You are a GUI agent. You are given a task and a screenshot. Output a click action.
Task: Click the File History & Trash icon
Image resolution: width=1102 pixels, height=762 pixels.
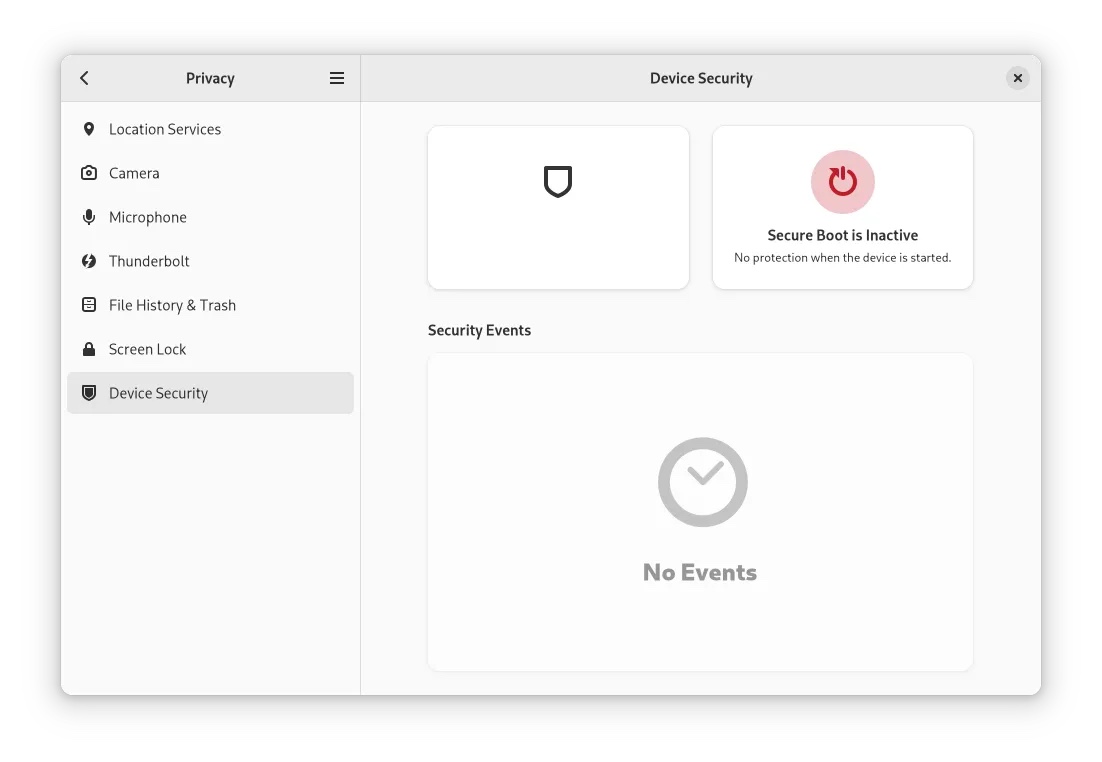(x=89, y=305)
